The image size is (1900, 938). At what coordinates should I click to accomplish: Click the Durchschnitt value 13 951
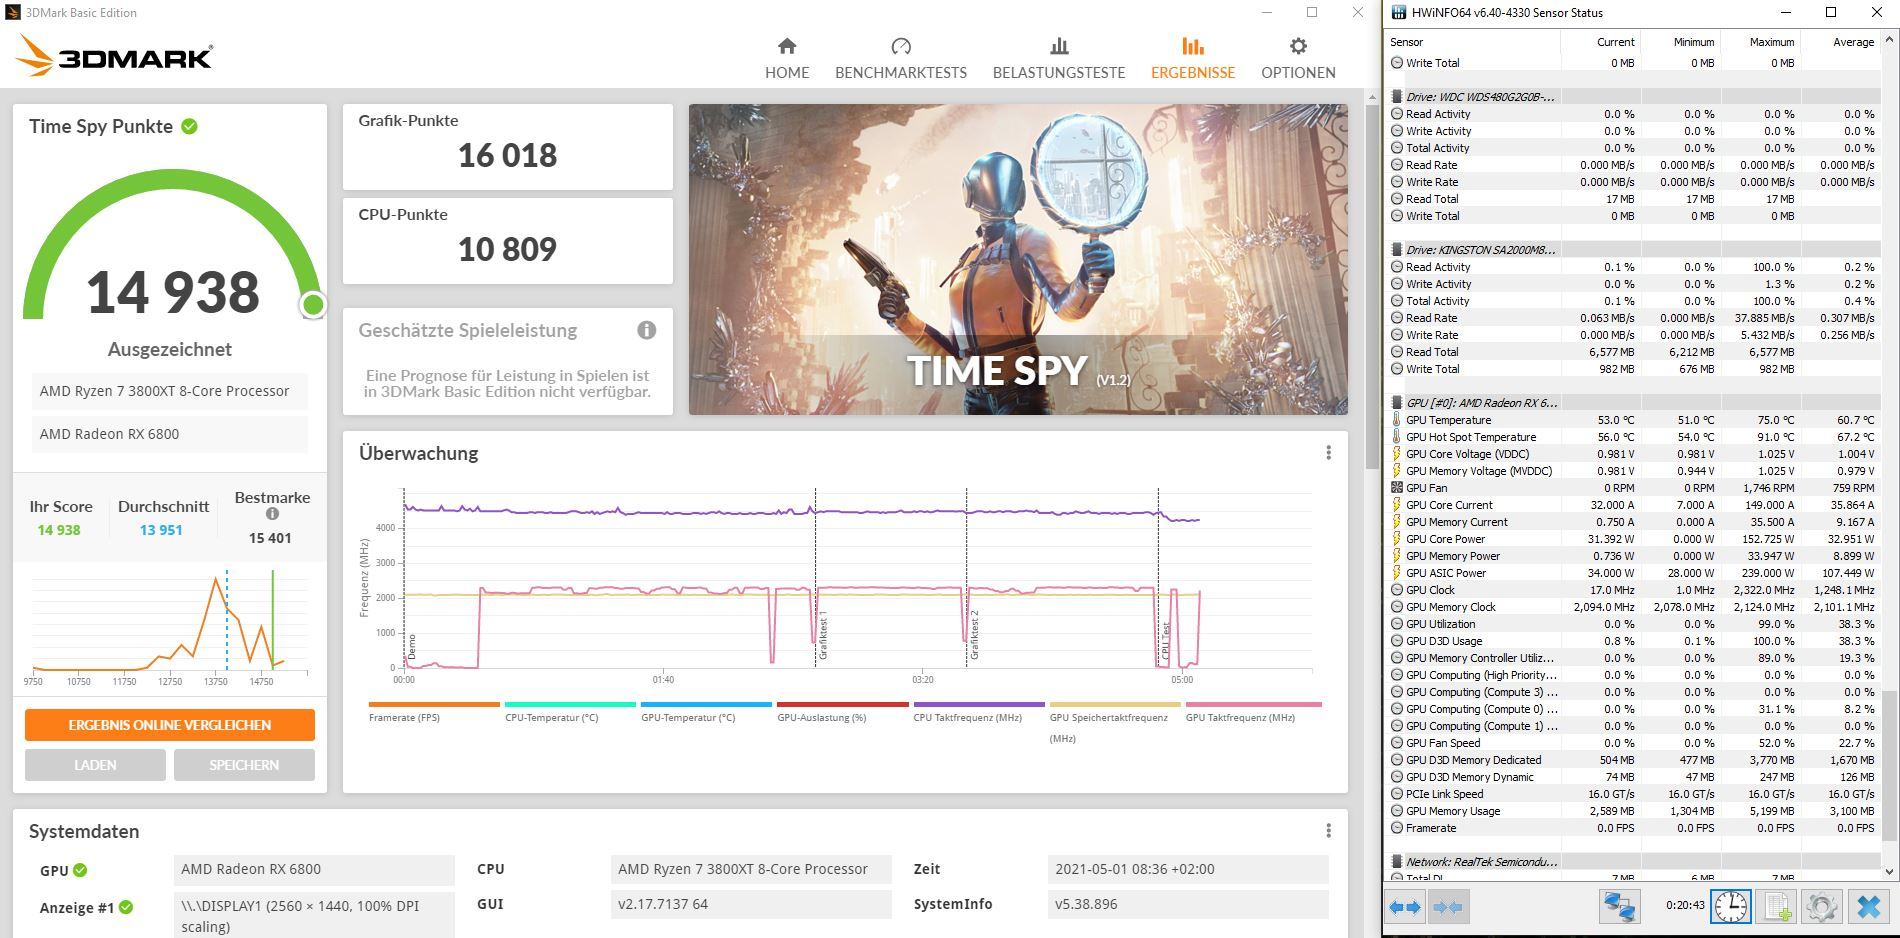161,530
